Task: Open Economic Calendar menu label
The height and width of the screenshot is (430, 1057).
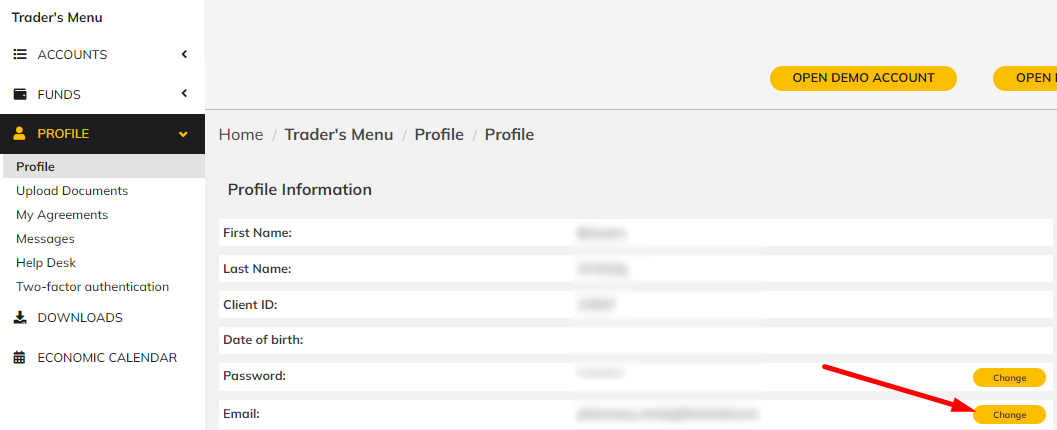Action: coord(107,358)
